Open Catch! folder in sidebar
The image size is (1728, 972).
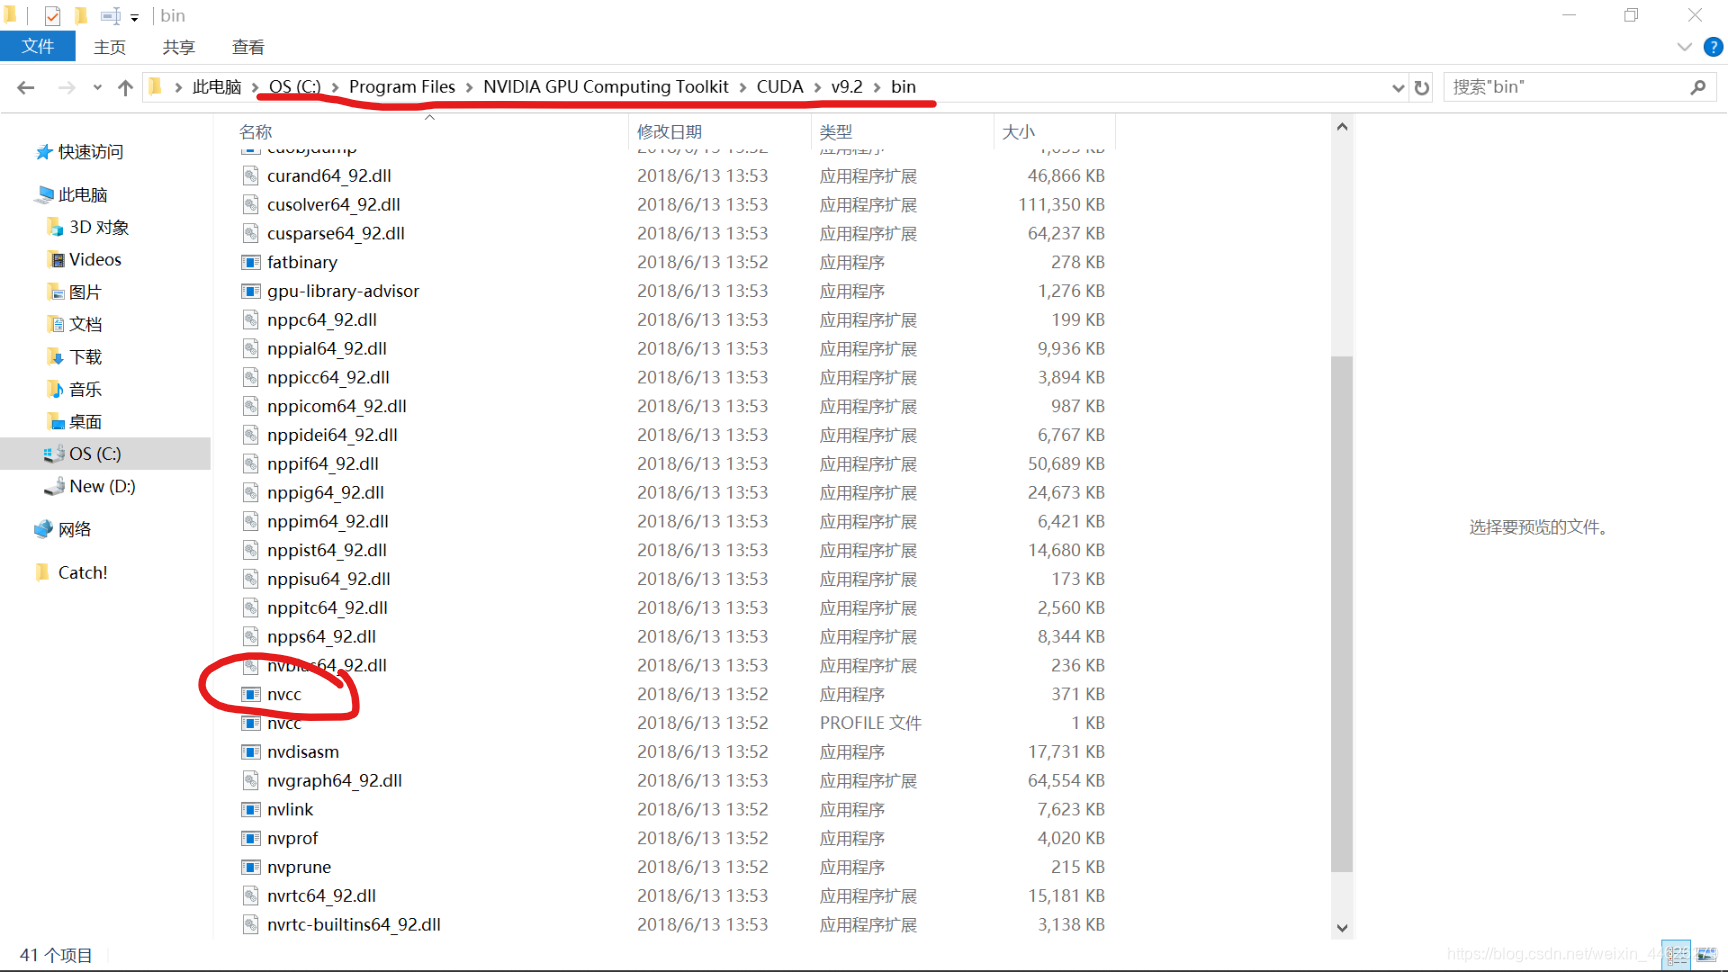click(71, 573)
